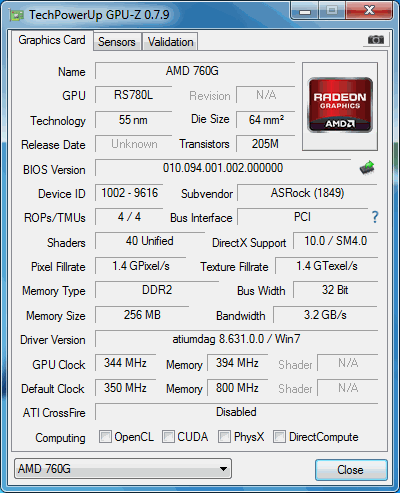The height and width of the screenshot is (493, 400).
Task: Select the Graphics Card tab
Action: (x=52, y=40)
